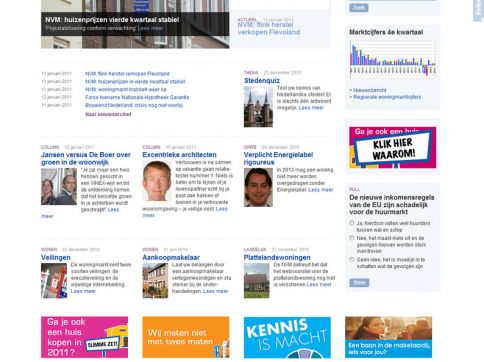The width and height of the screenshot is (484, 362).
Task: Click 'Lees meer' under Aankoopmakelaar text
Action: click(x=216, y=291)
